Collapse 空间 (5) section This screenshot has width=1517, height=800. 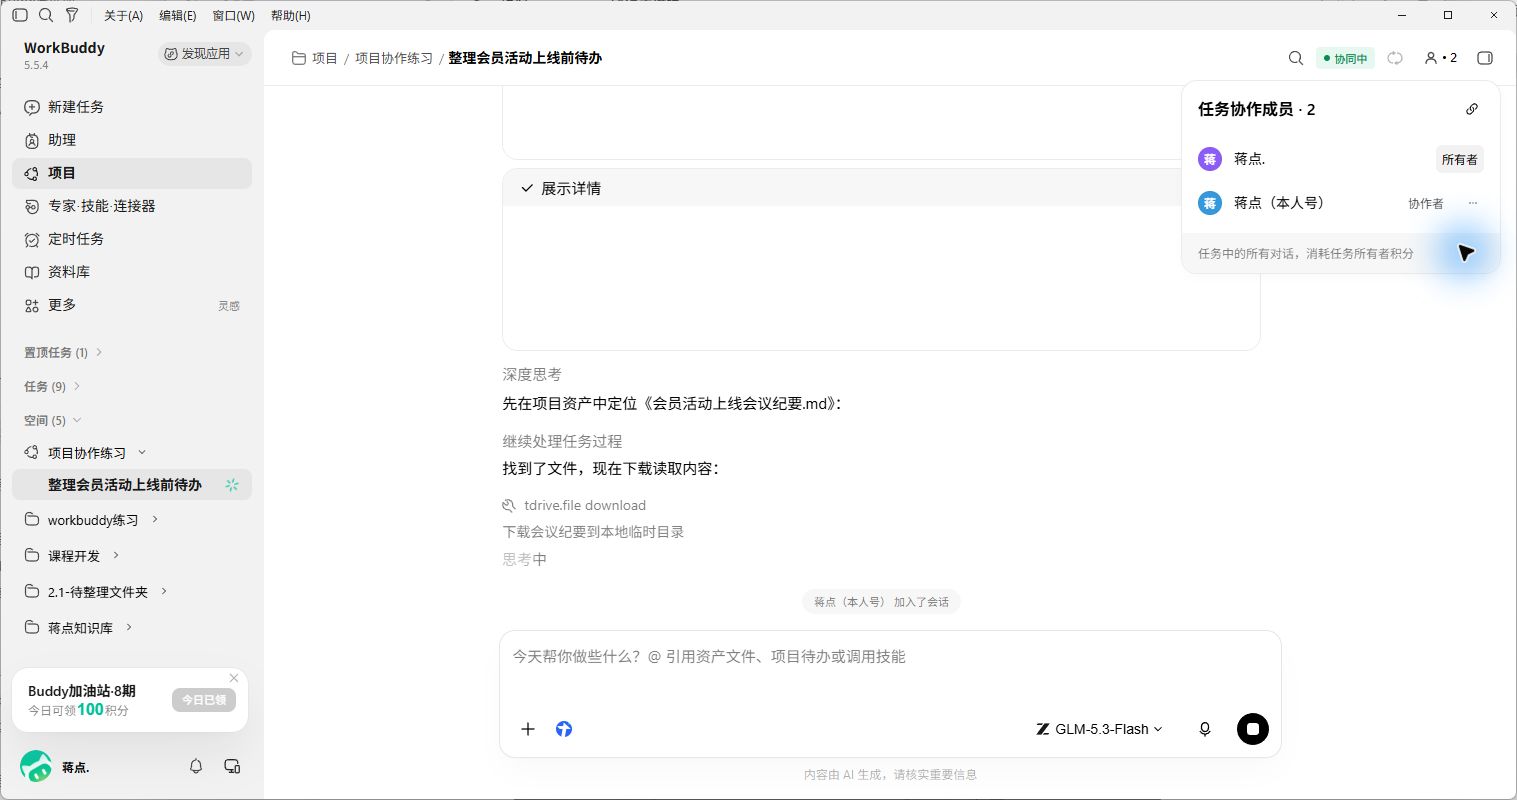point(52,420)
